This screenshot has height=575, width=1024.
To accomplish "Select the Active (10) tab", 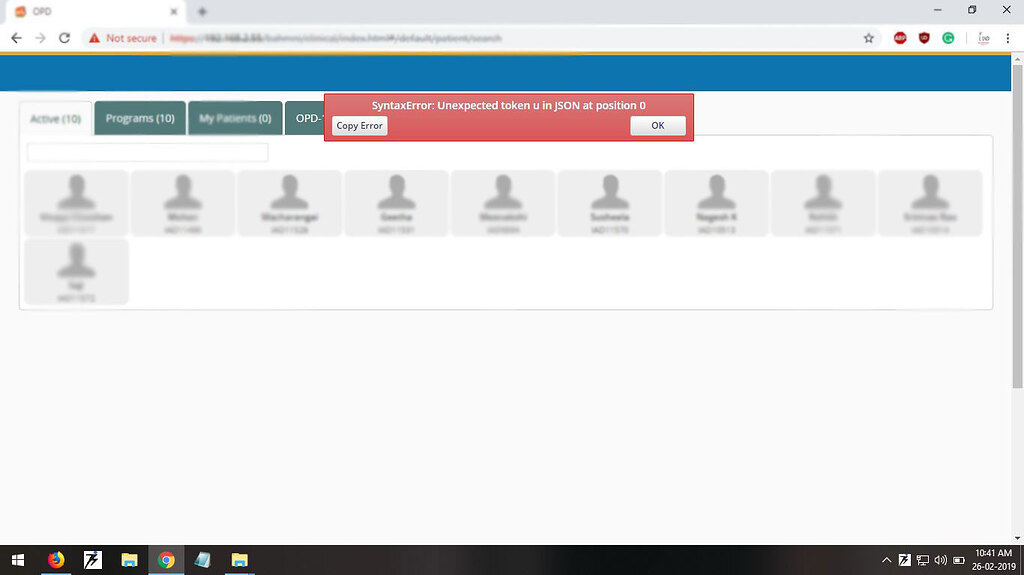I will click(x=55, y=119).
